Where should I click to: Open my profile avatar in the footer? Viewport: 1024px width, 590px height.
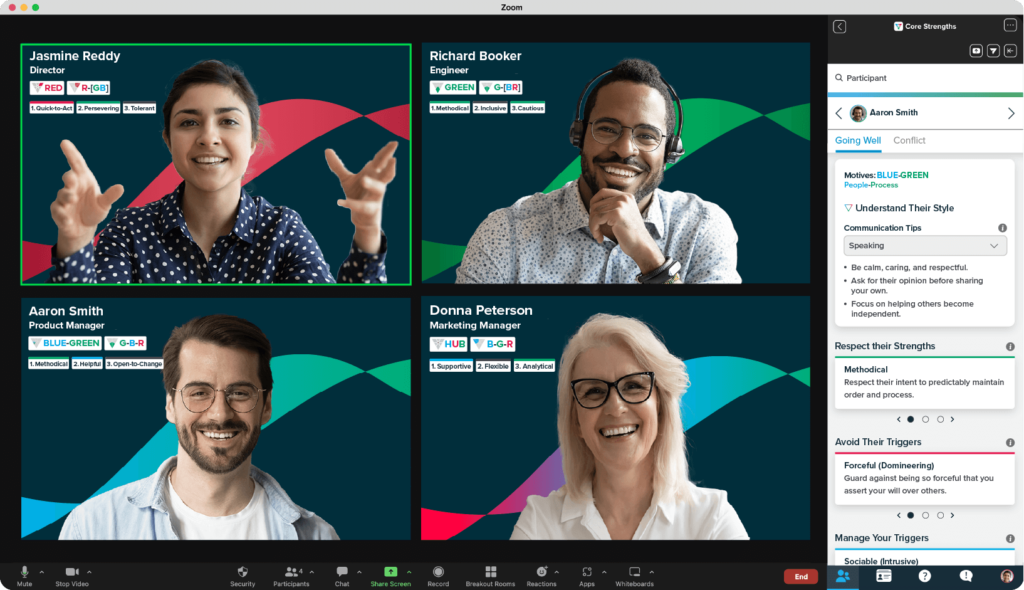coord(1007,576)
